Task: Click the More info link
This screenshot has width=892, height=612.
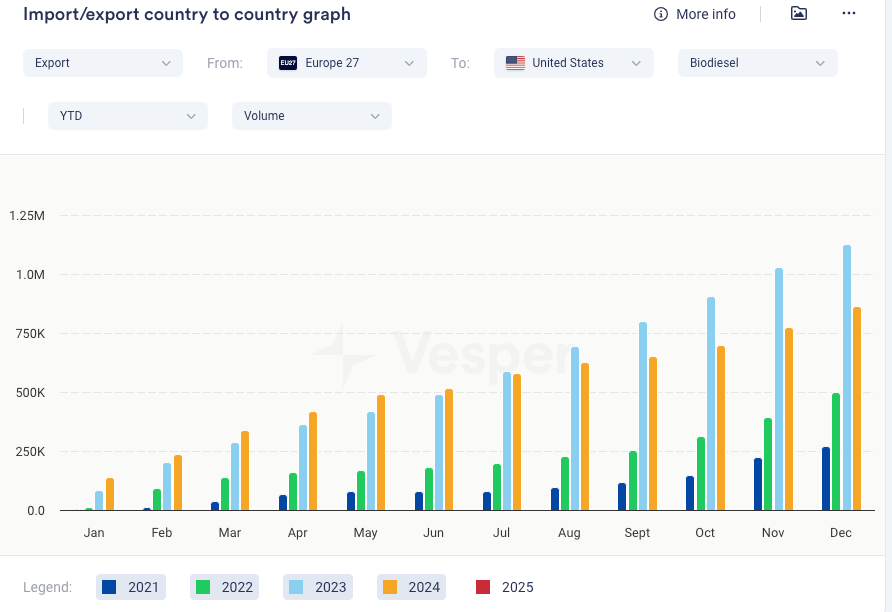Action: point(705,14)
